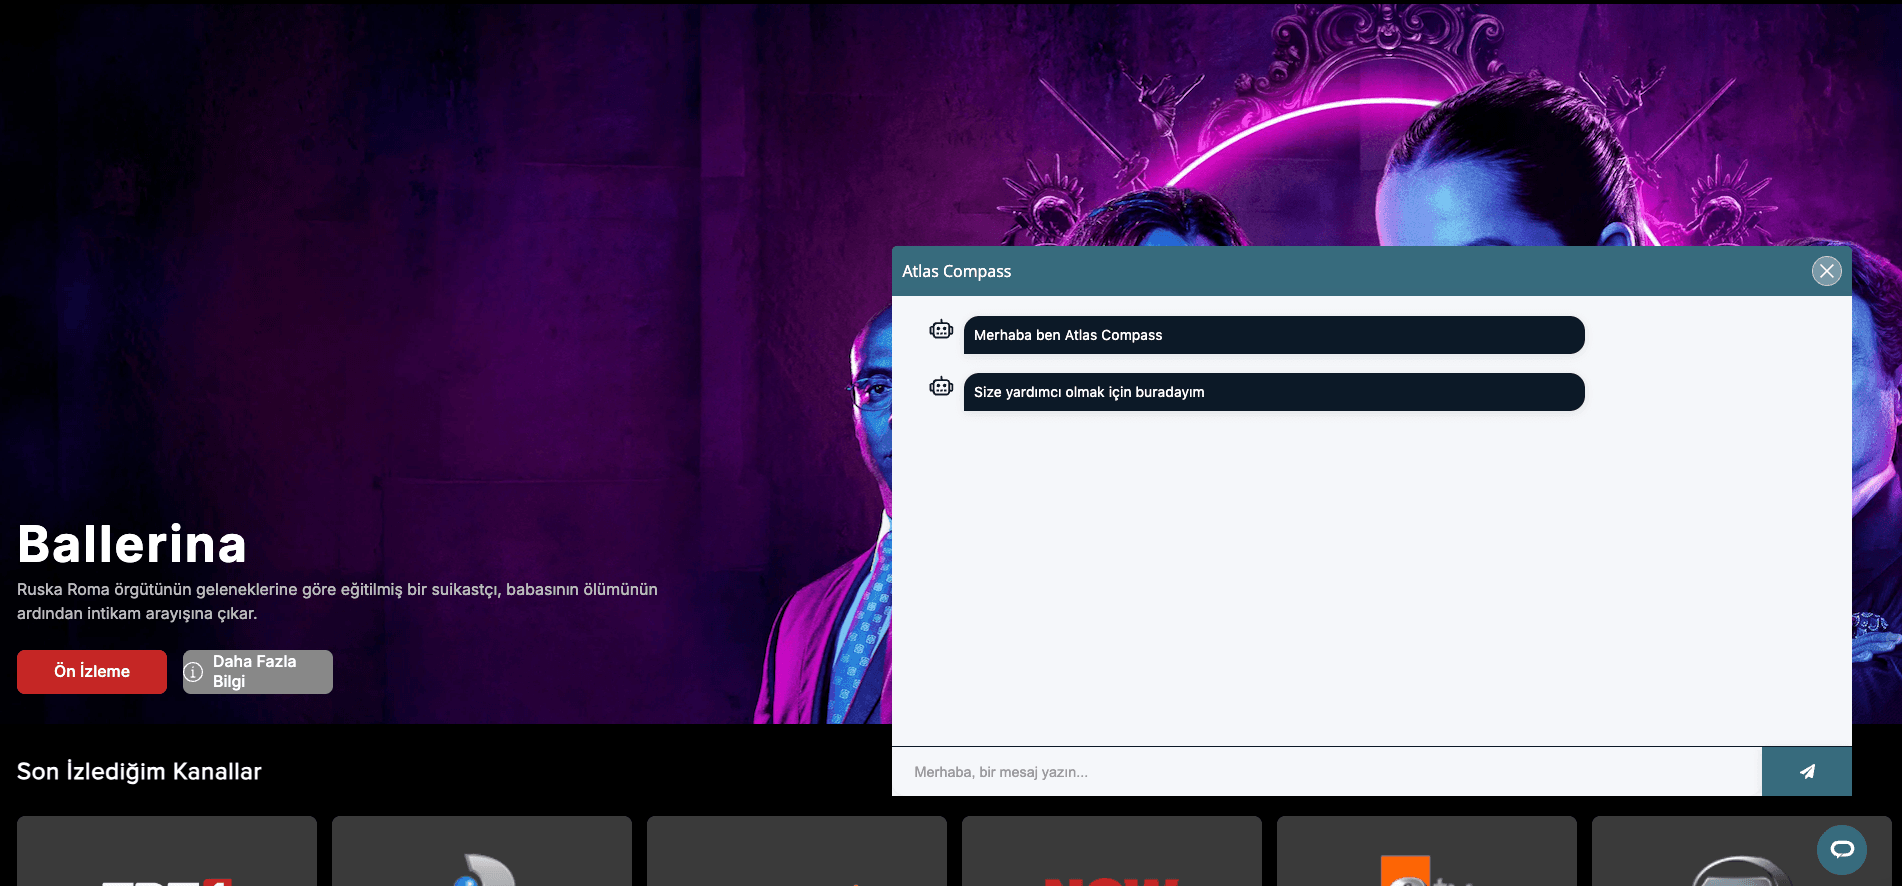
Task: Click robot icon beside Merhaba greeting
Action: click(x=941, y=330)
